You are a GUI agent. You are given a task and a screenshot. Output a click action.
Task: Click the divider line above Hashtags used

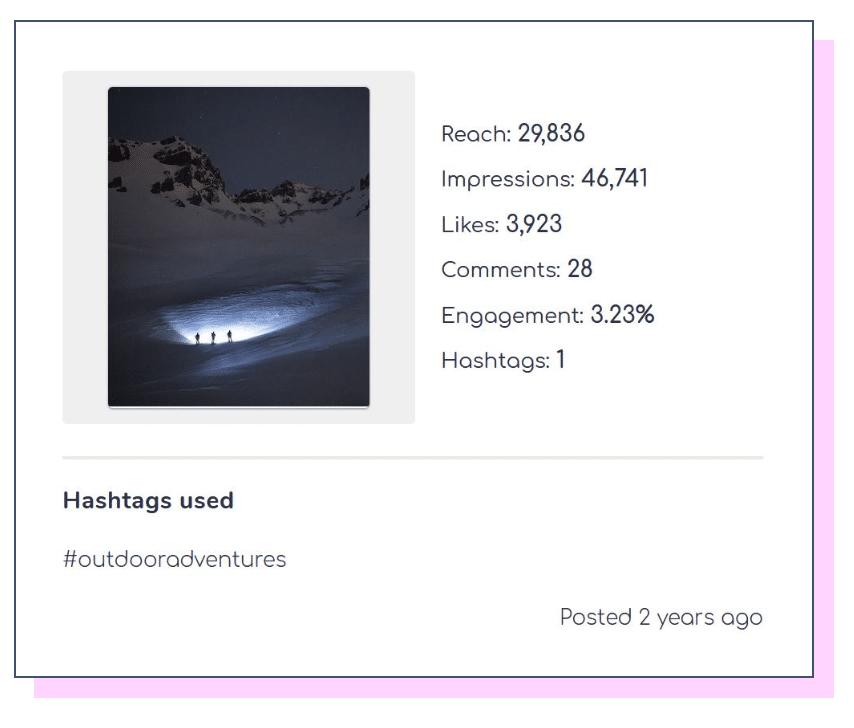(x=412, y=458)
